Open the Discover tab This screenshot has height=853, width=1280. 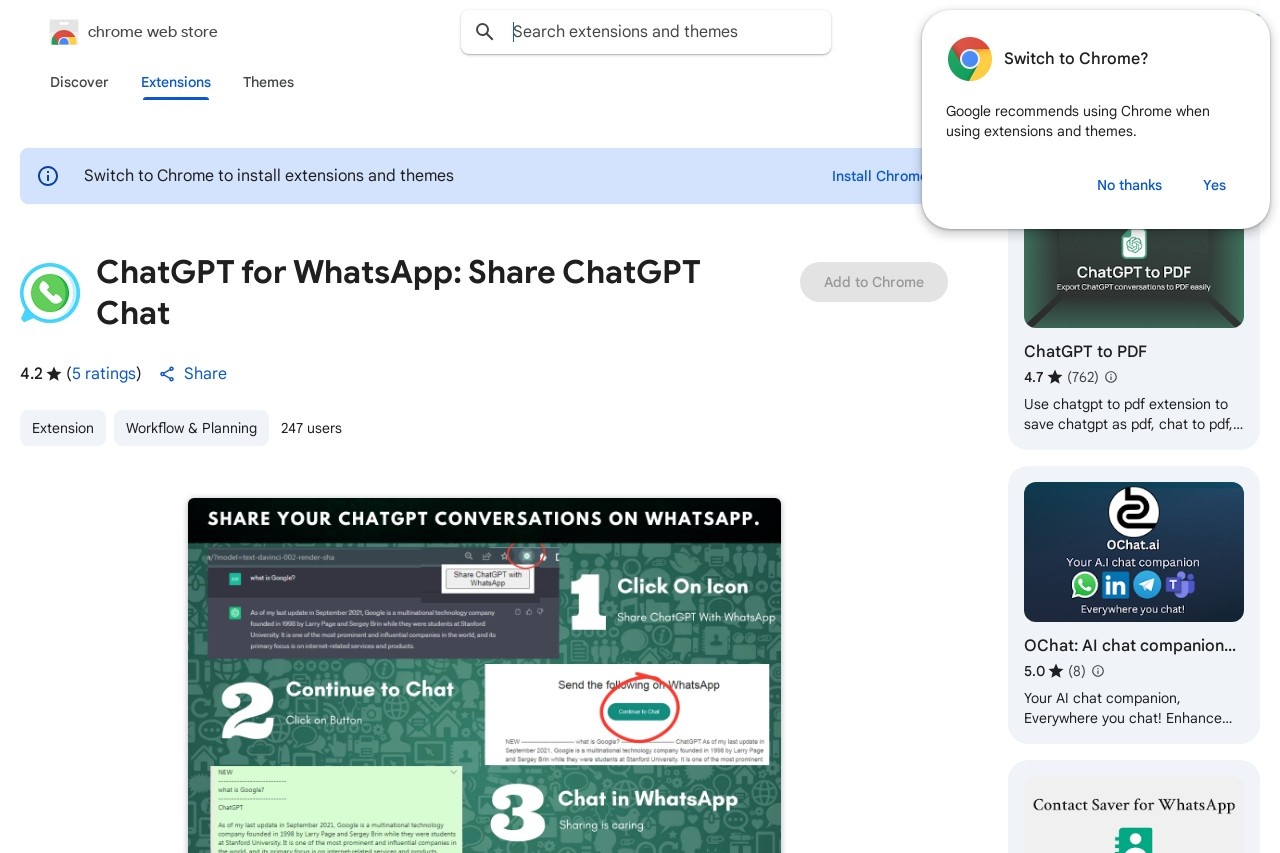(x=79, y=82)
